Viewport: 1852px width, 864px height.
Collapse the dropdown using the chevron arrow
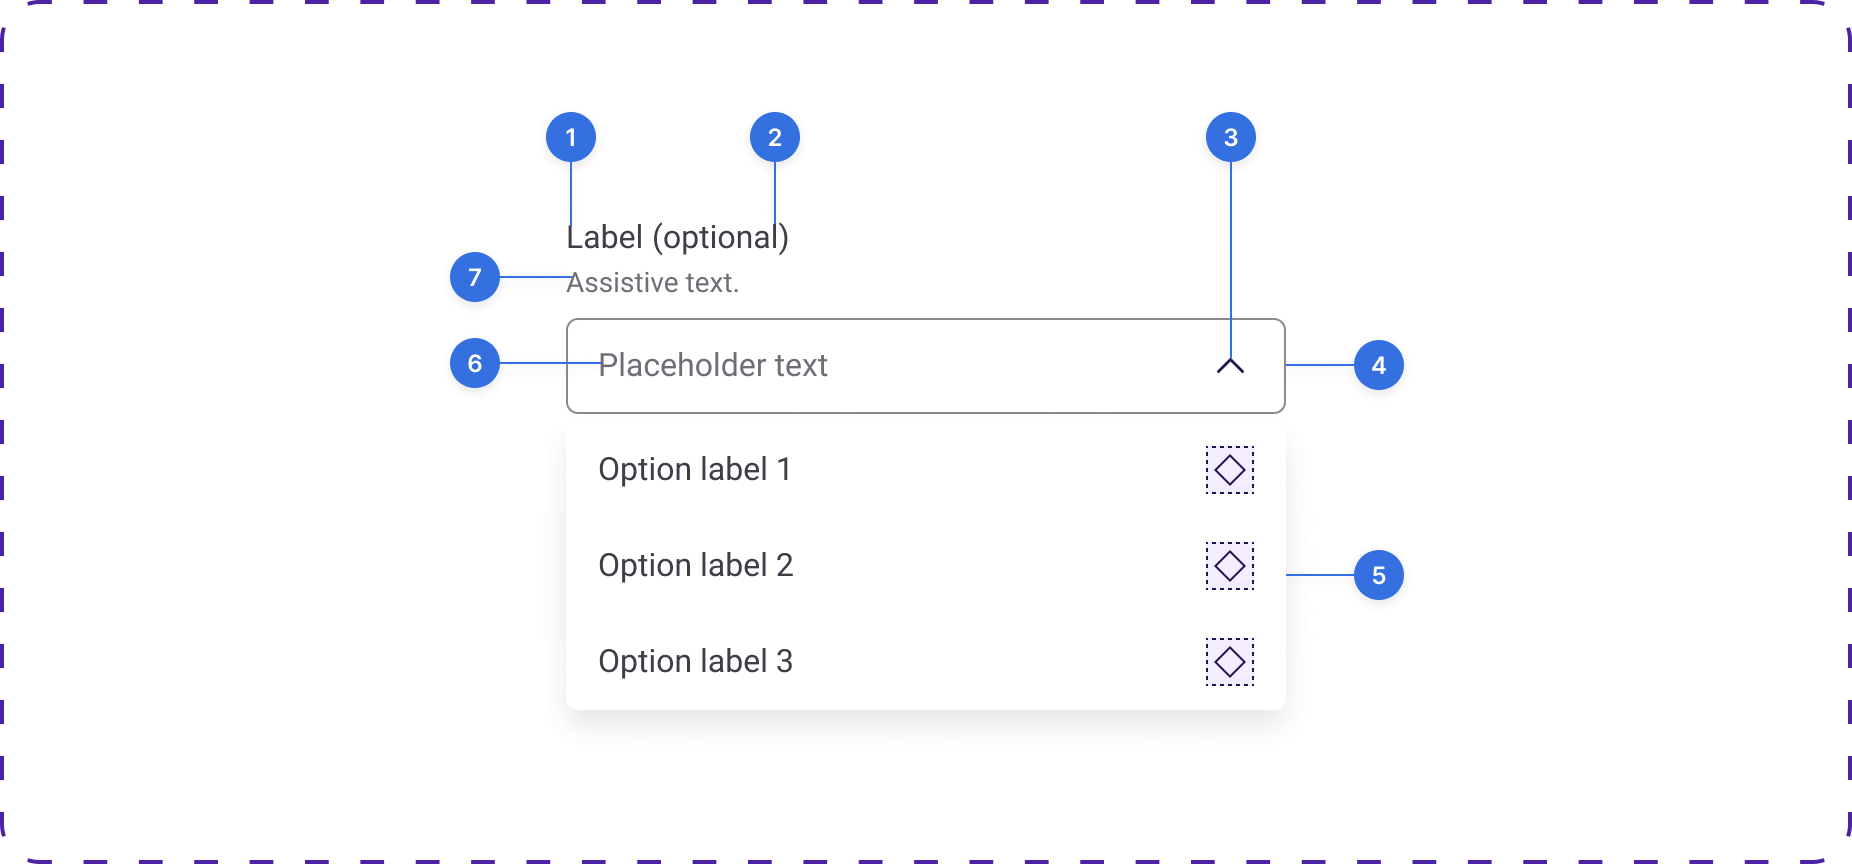pyautogui.click(x=1230, y=366)
